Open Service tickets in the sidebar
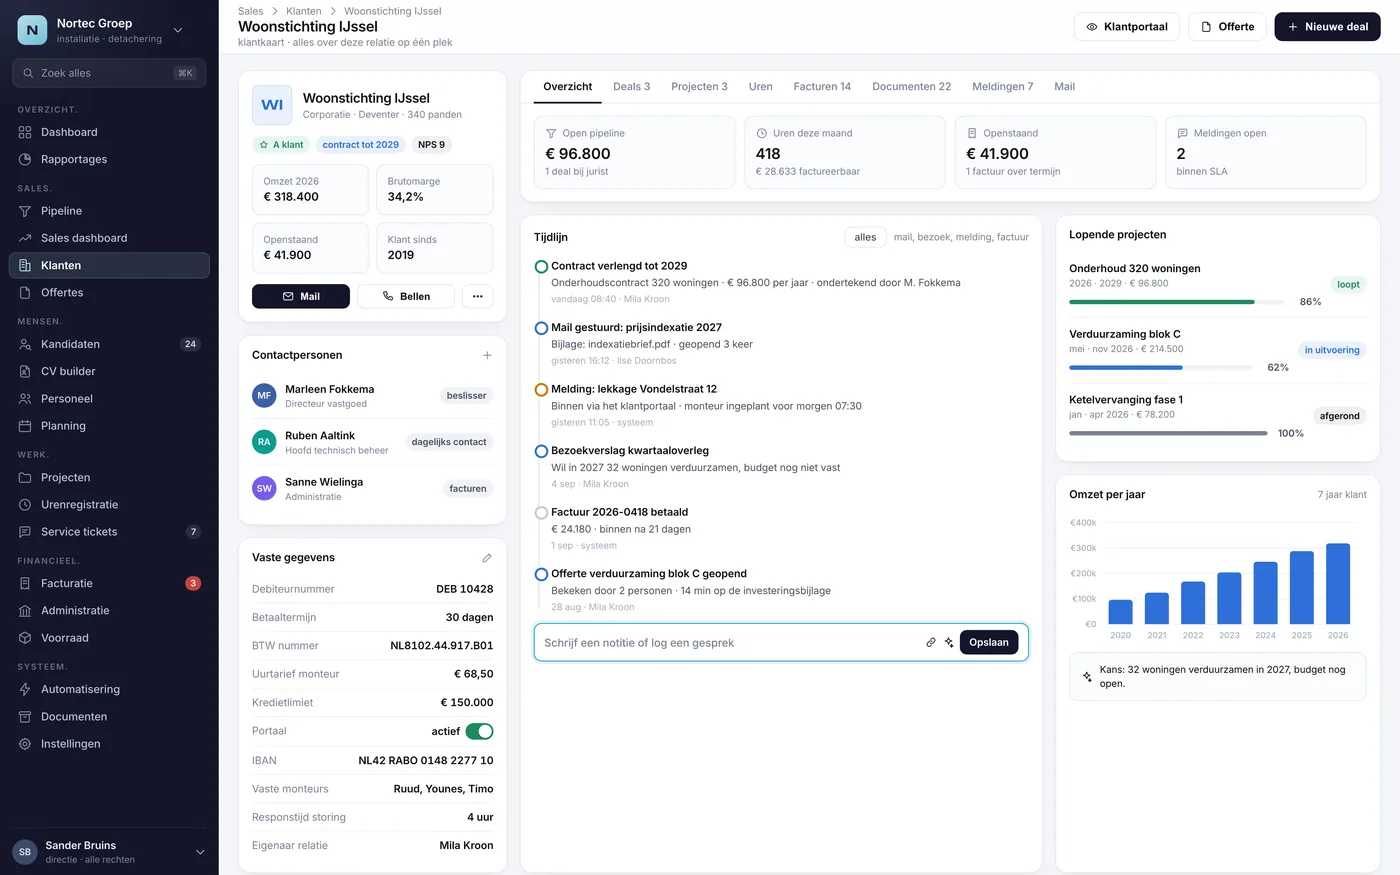 coord(109,532)
